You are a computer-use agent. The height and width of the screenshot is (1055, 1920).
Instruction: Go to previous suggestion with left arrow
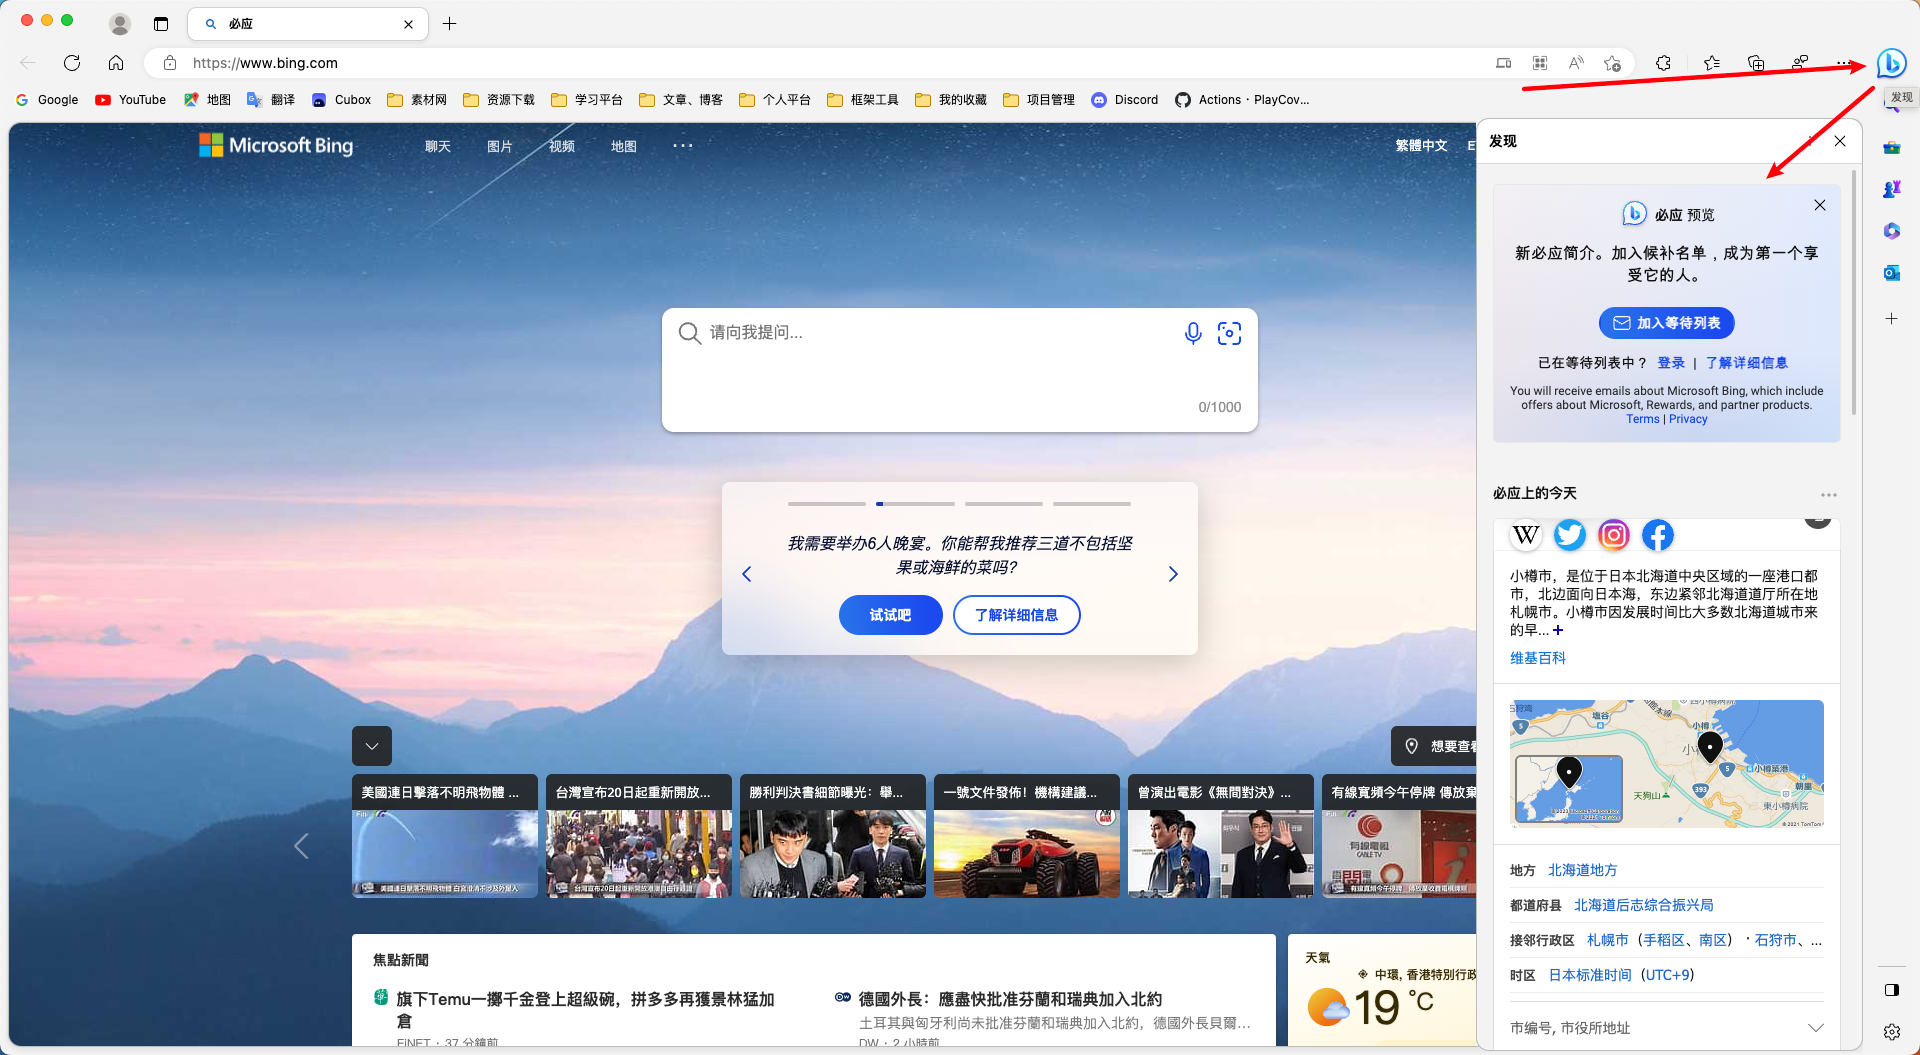pos(746,574)
